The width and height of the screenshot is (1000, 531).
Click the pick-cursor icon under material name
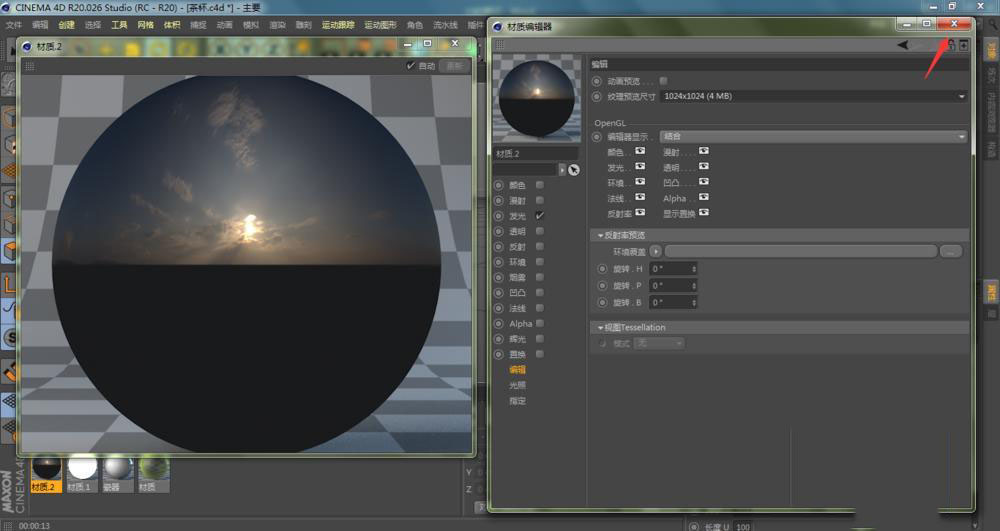[x=573, y=170]
